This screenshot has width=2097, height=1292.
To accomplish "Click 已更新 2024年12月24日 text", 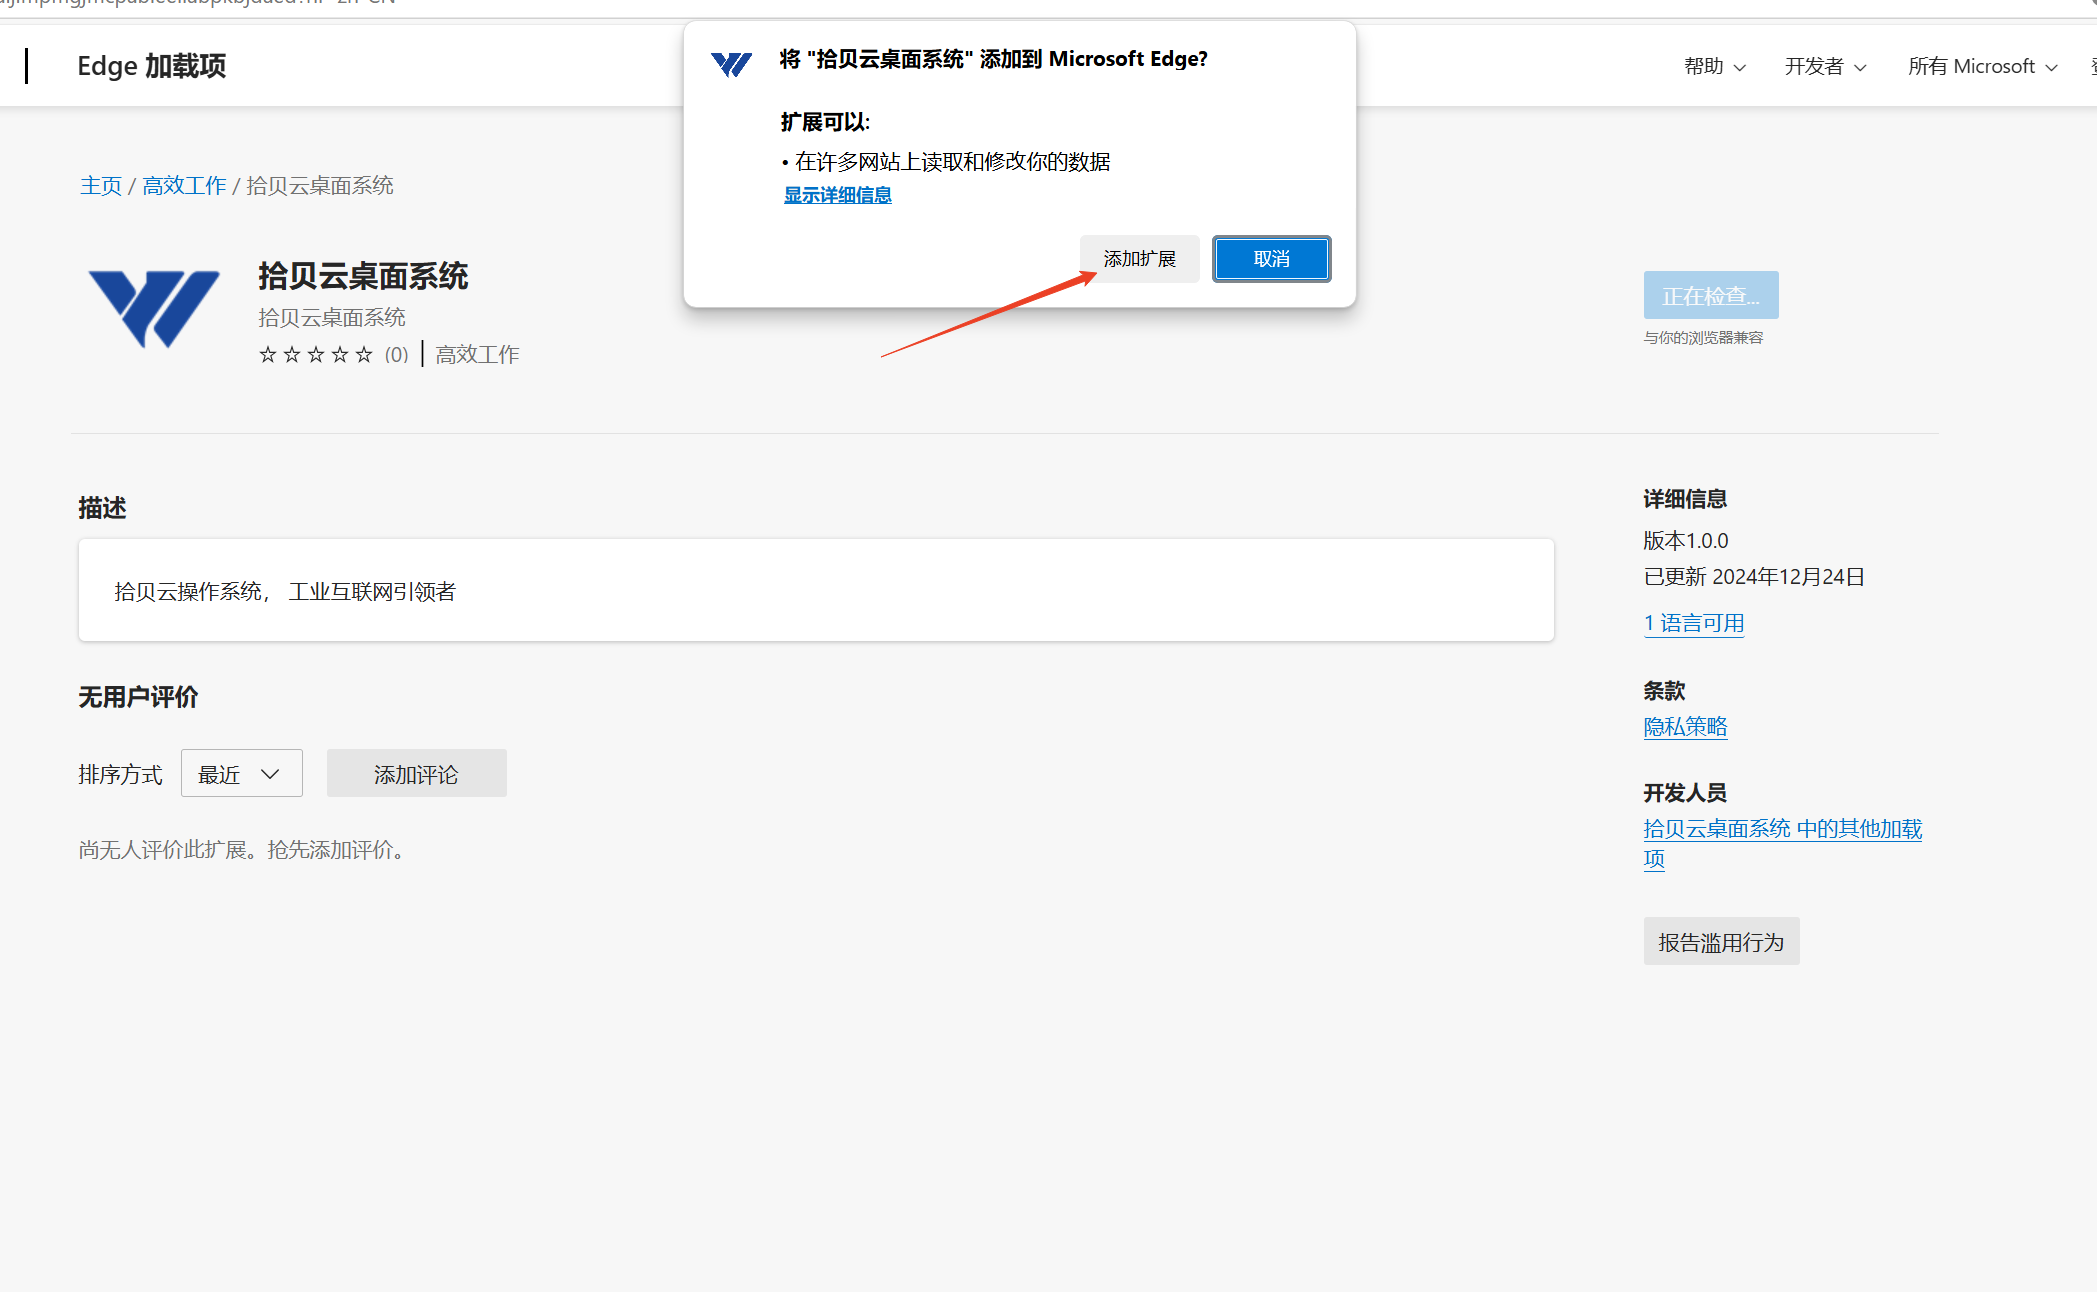I will tap(1754, 577).
